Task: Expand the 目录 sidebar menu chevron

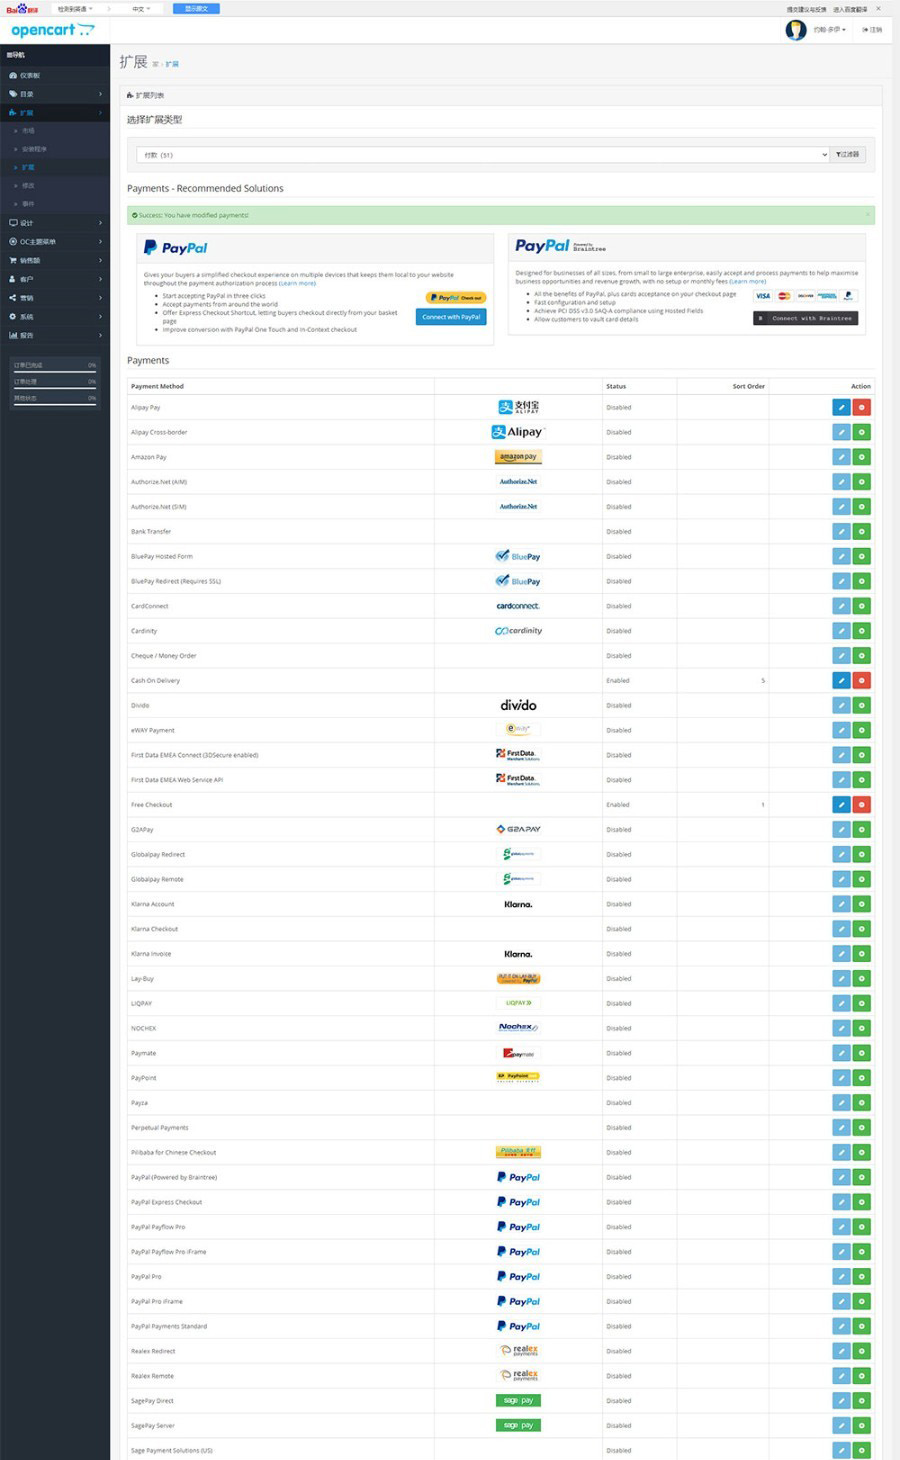Action: [x=101, y=94]
